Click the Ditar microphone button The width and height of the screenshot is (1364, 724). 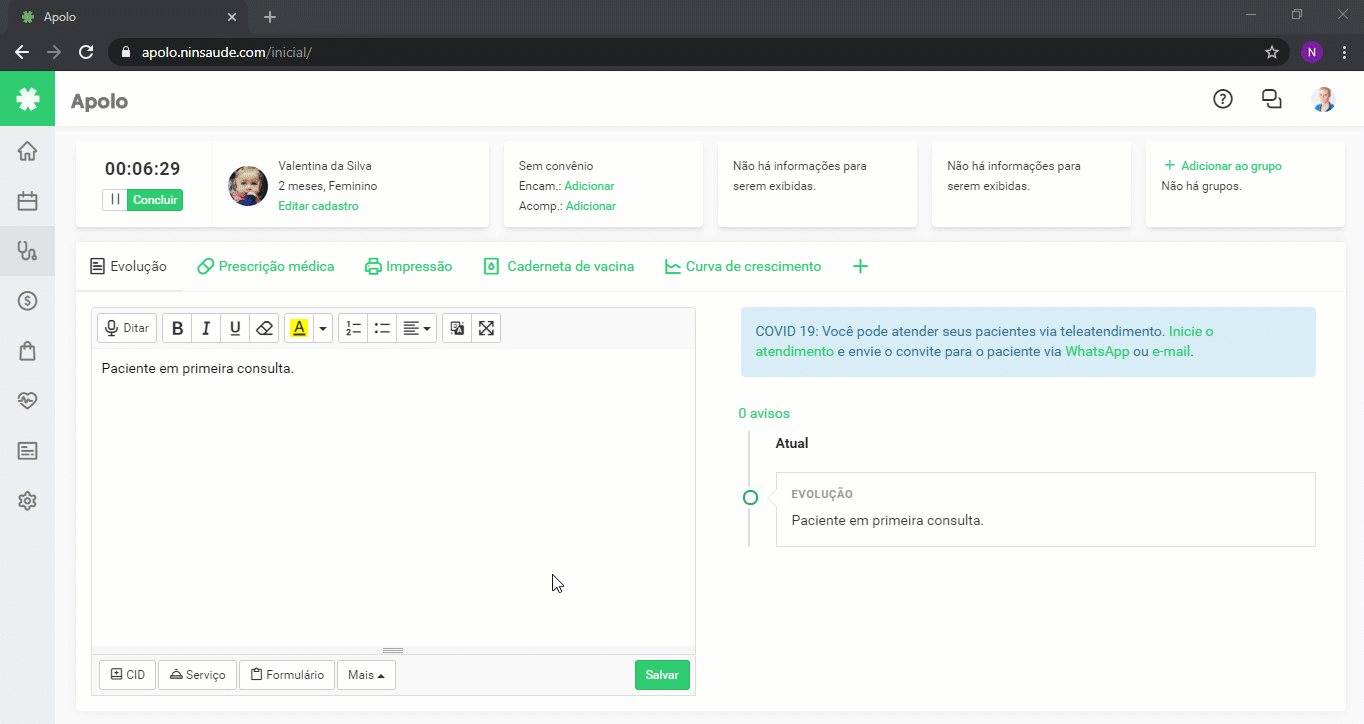(x=127, y=328)
